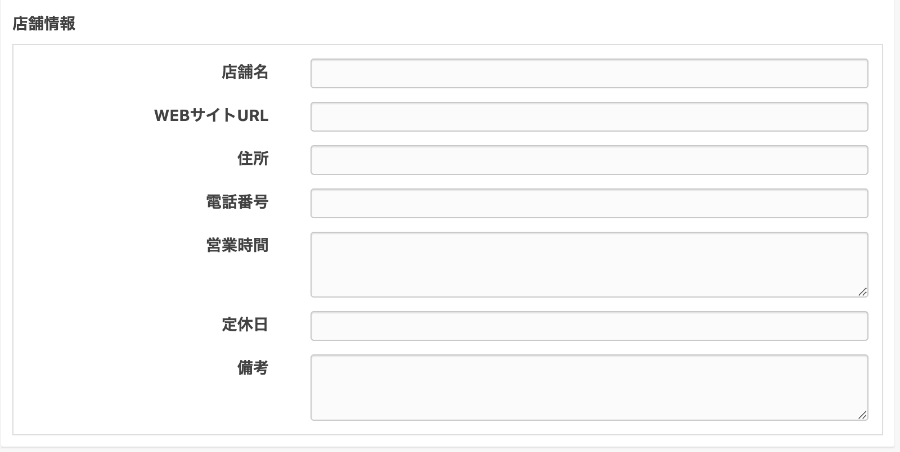Focus the WEBサイトURL input box
The image size is (900, 452).
click(589, 117)
